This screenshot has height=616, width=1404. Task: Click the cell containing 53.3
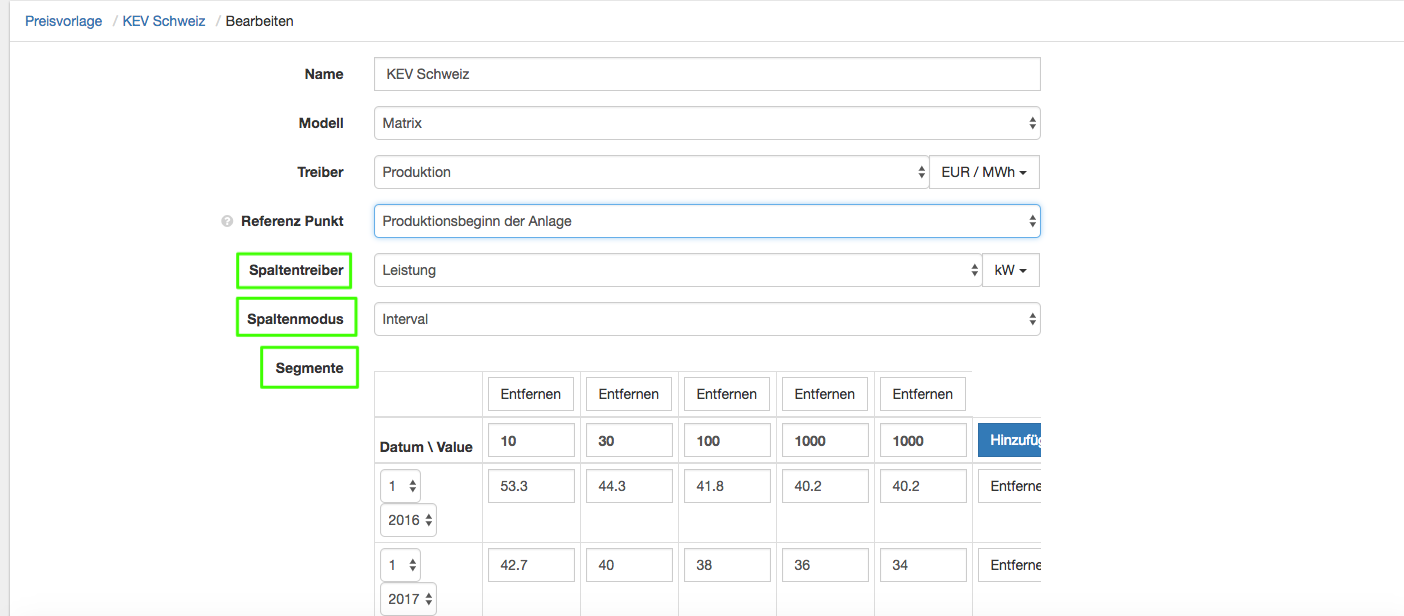click(531, 486)
